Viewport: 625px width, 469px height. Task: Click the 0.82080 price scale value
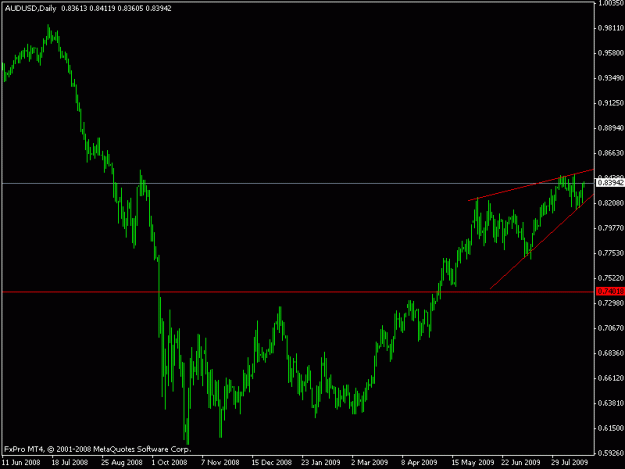click(611, 203)
